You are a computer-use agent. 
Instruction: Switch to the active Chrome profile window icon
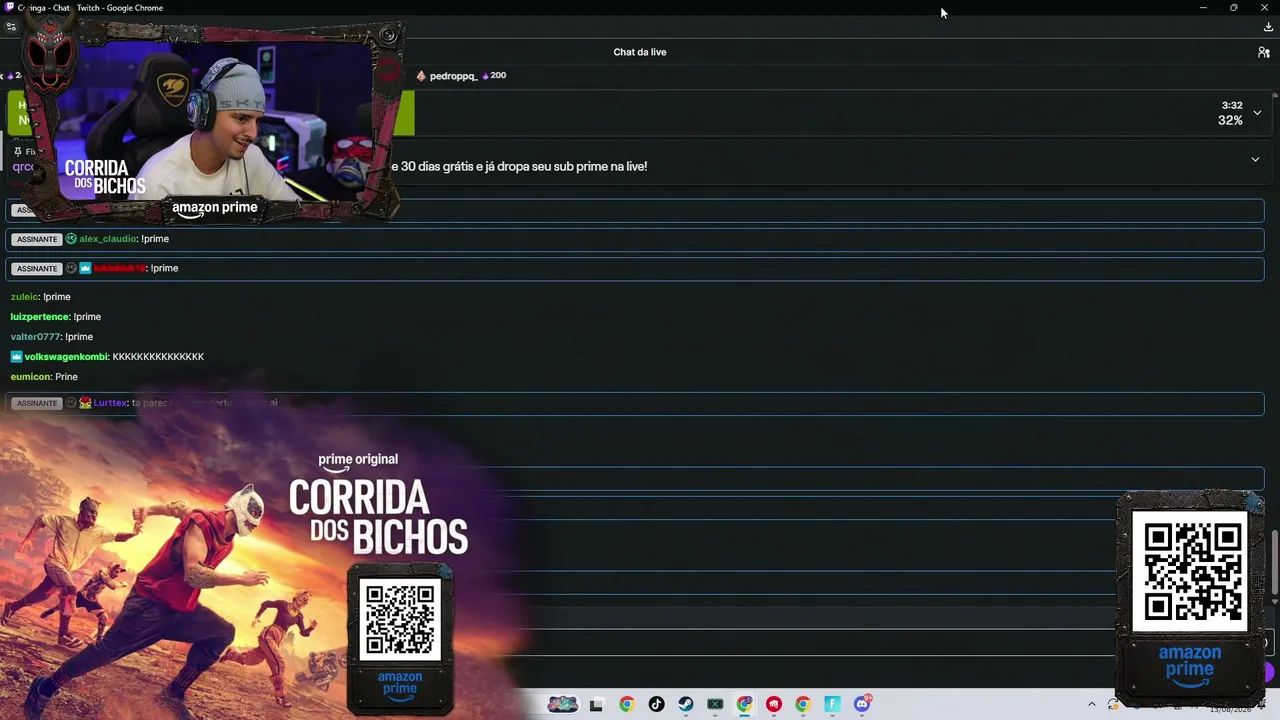tap(744, 704)
